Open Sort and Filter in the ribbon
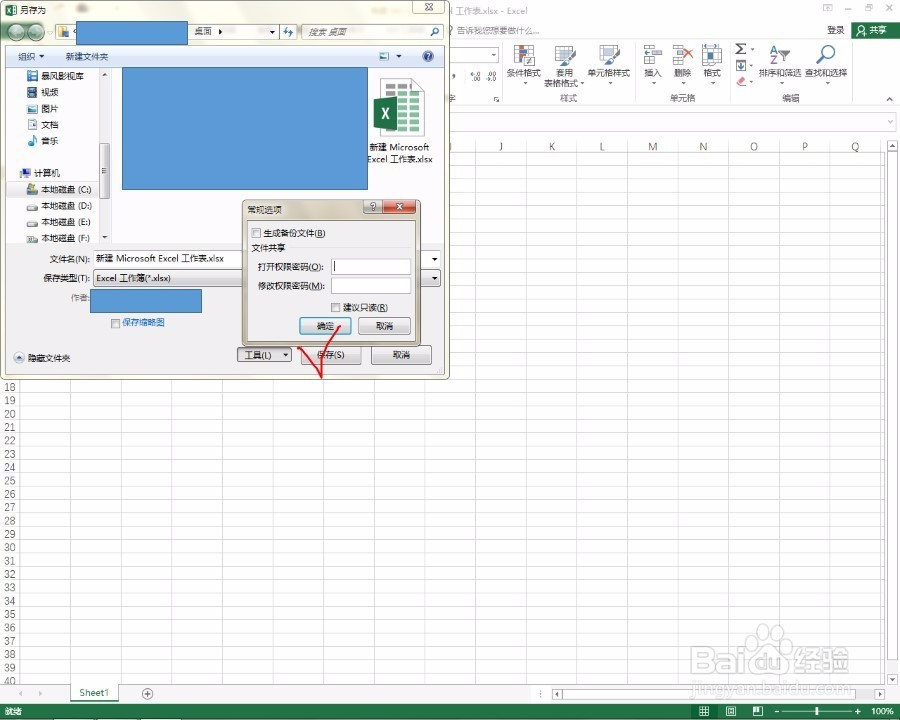 coord(779,64)
